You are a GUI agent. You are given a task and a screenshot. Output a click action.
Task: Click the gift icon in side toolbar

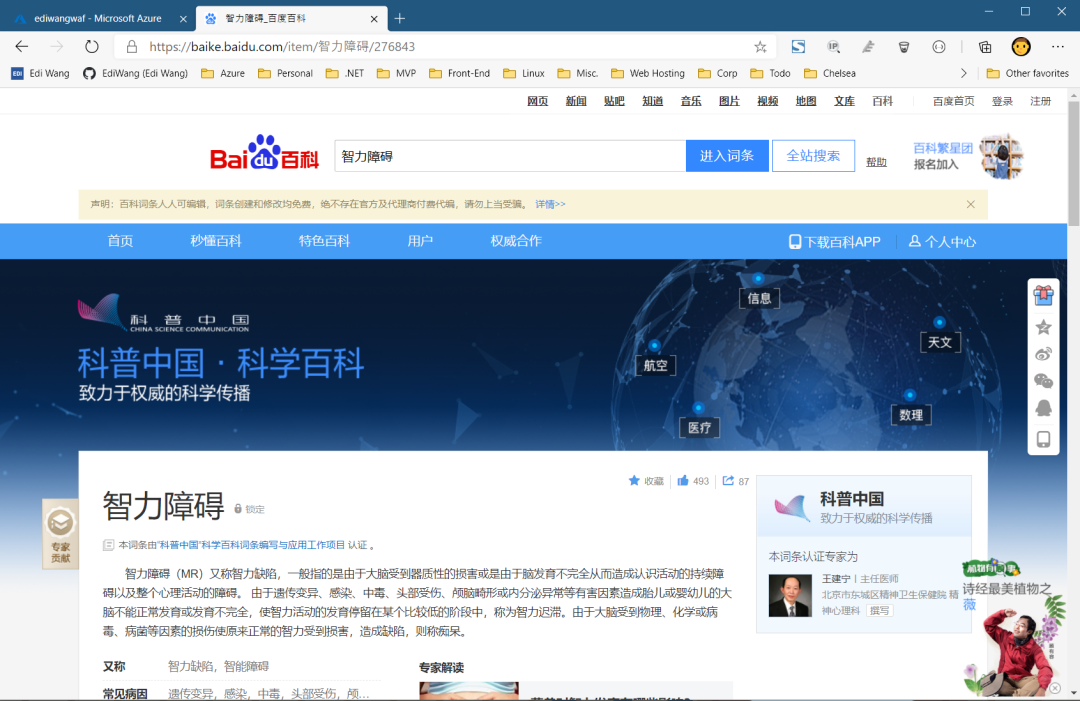(1043, 295)
